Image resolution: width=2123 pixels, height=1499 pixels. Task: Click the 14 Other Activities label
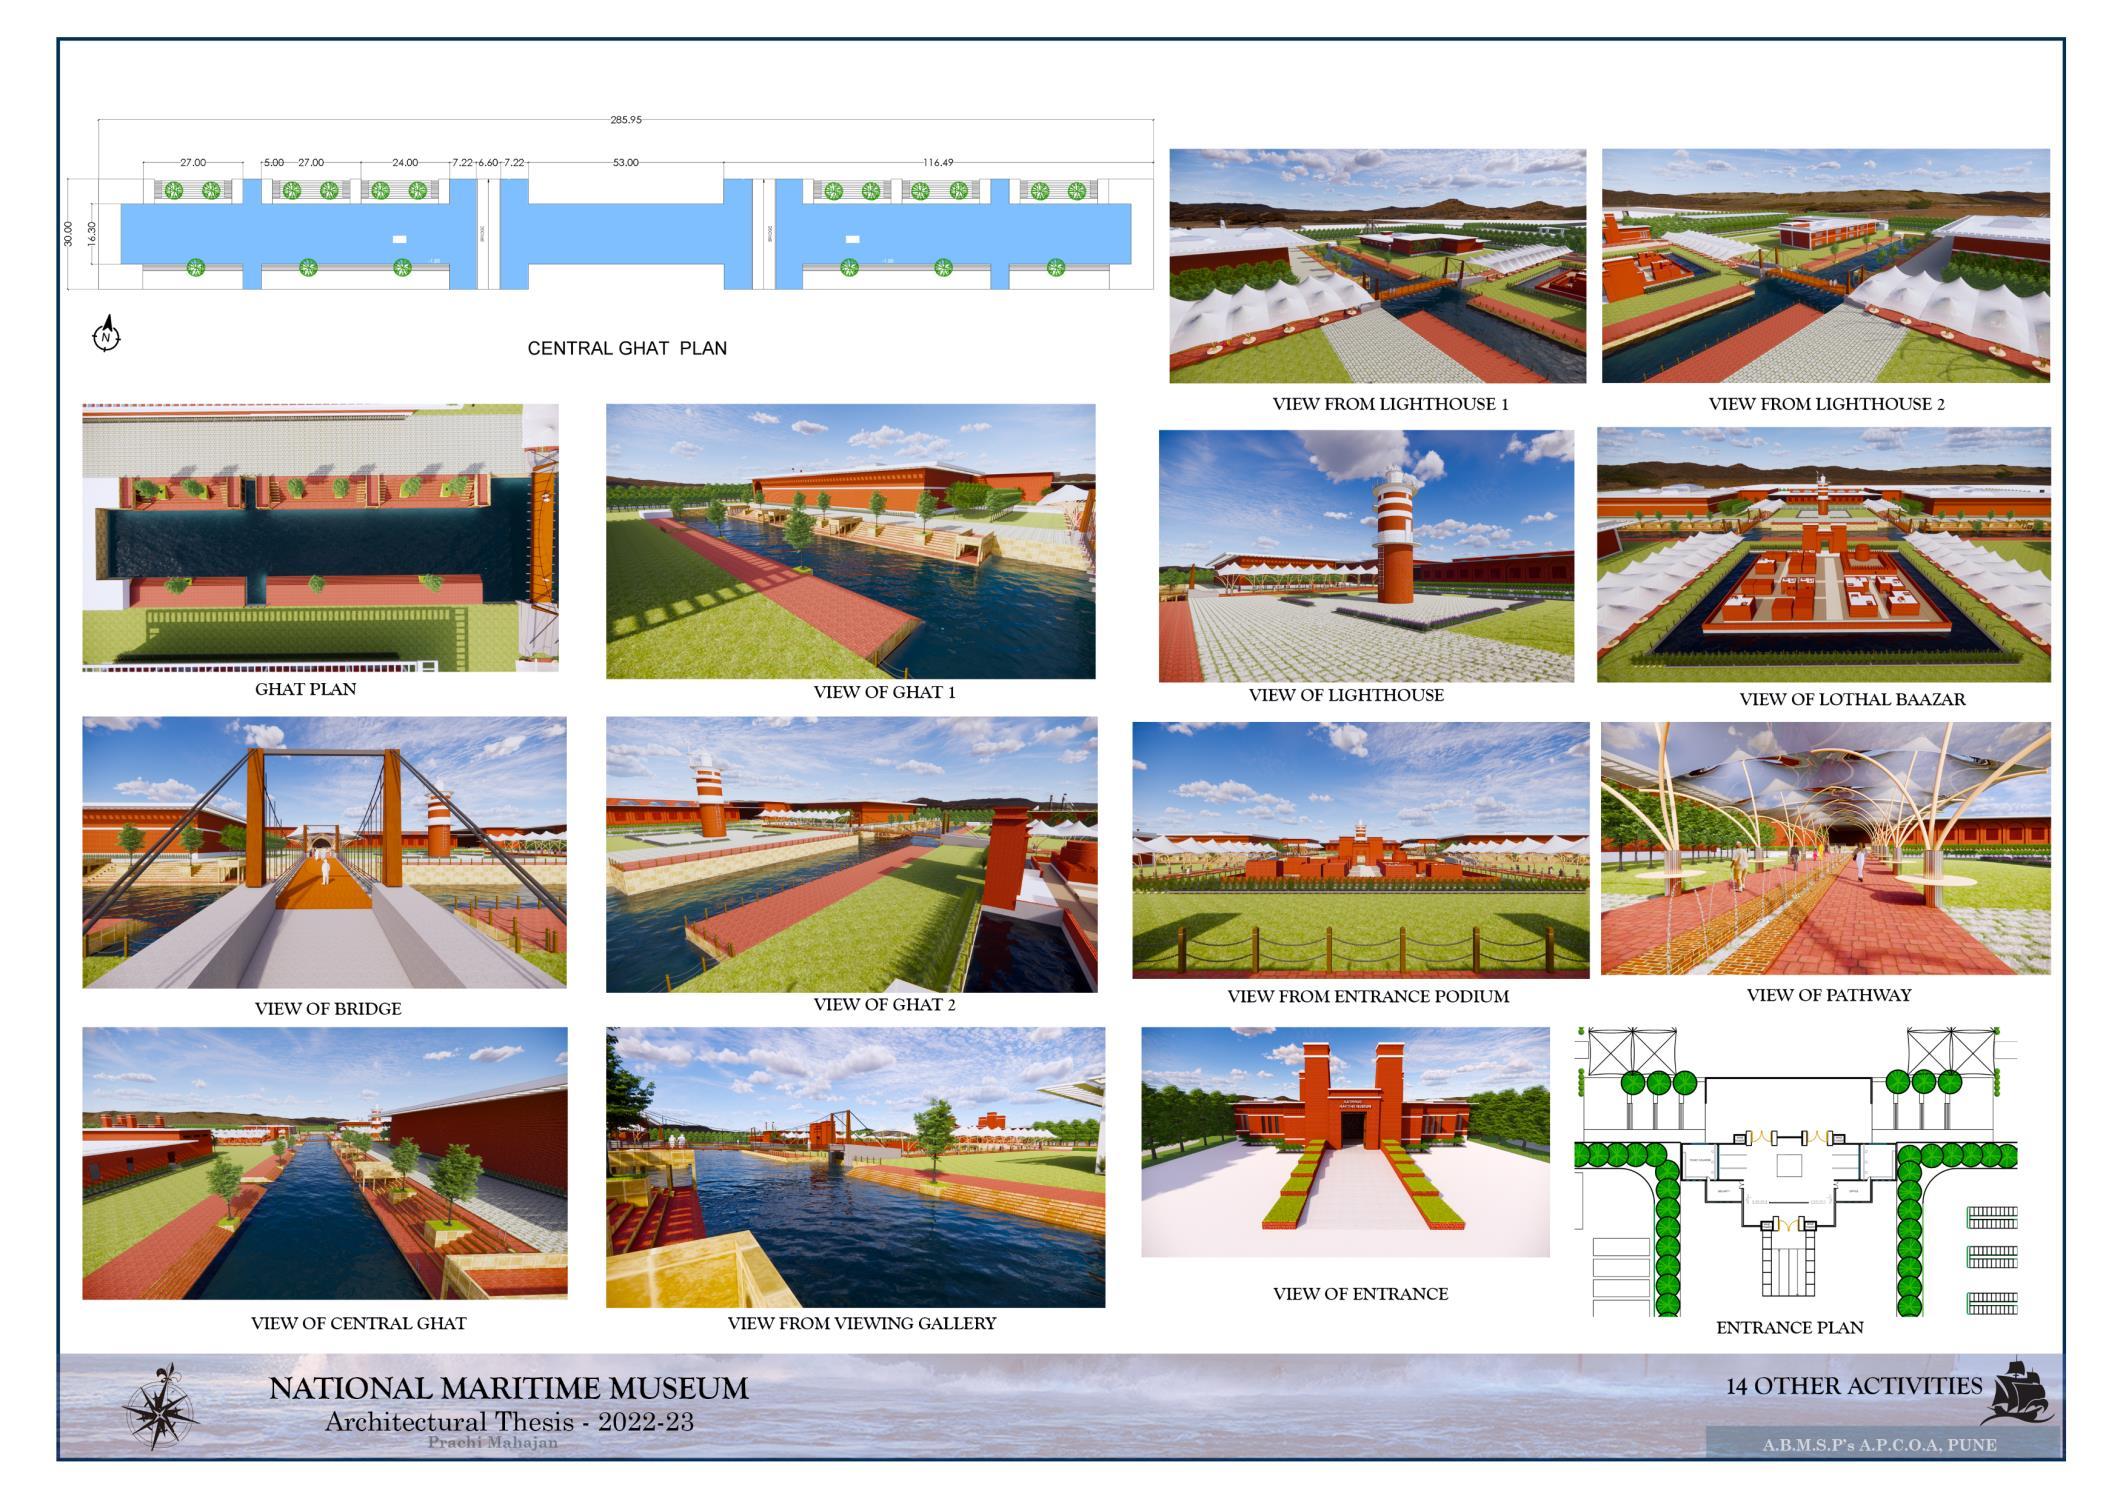(x=1853, y=1386)
